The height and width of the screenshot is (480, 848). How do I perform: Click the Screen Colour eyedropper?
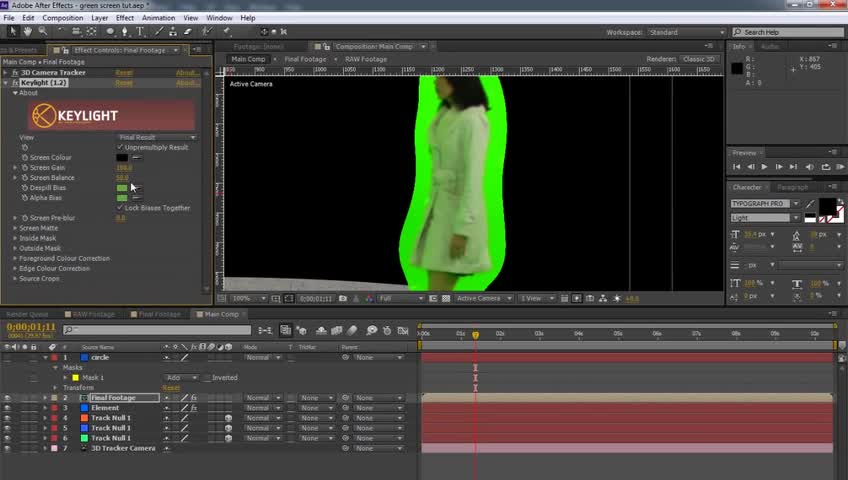coord(137,157)
